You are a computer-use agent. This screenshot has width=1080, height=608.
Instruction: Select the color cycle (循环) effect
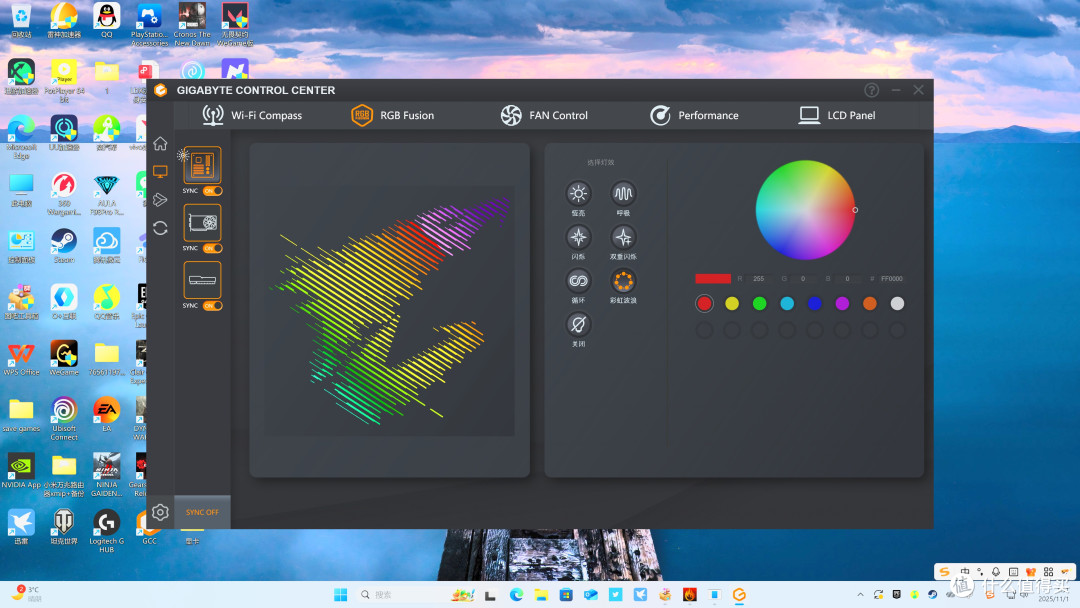(x=578, y=281)
